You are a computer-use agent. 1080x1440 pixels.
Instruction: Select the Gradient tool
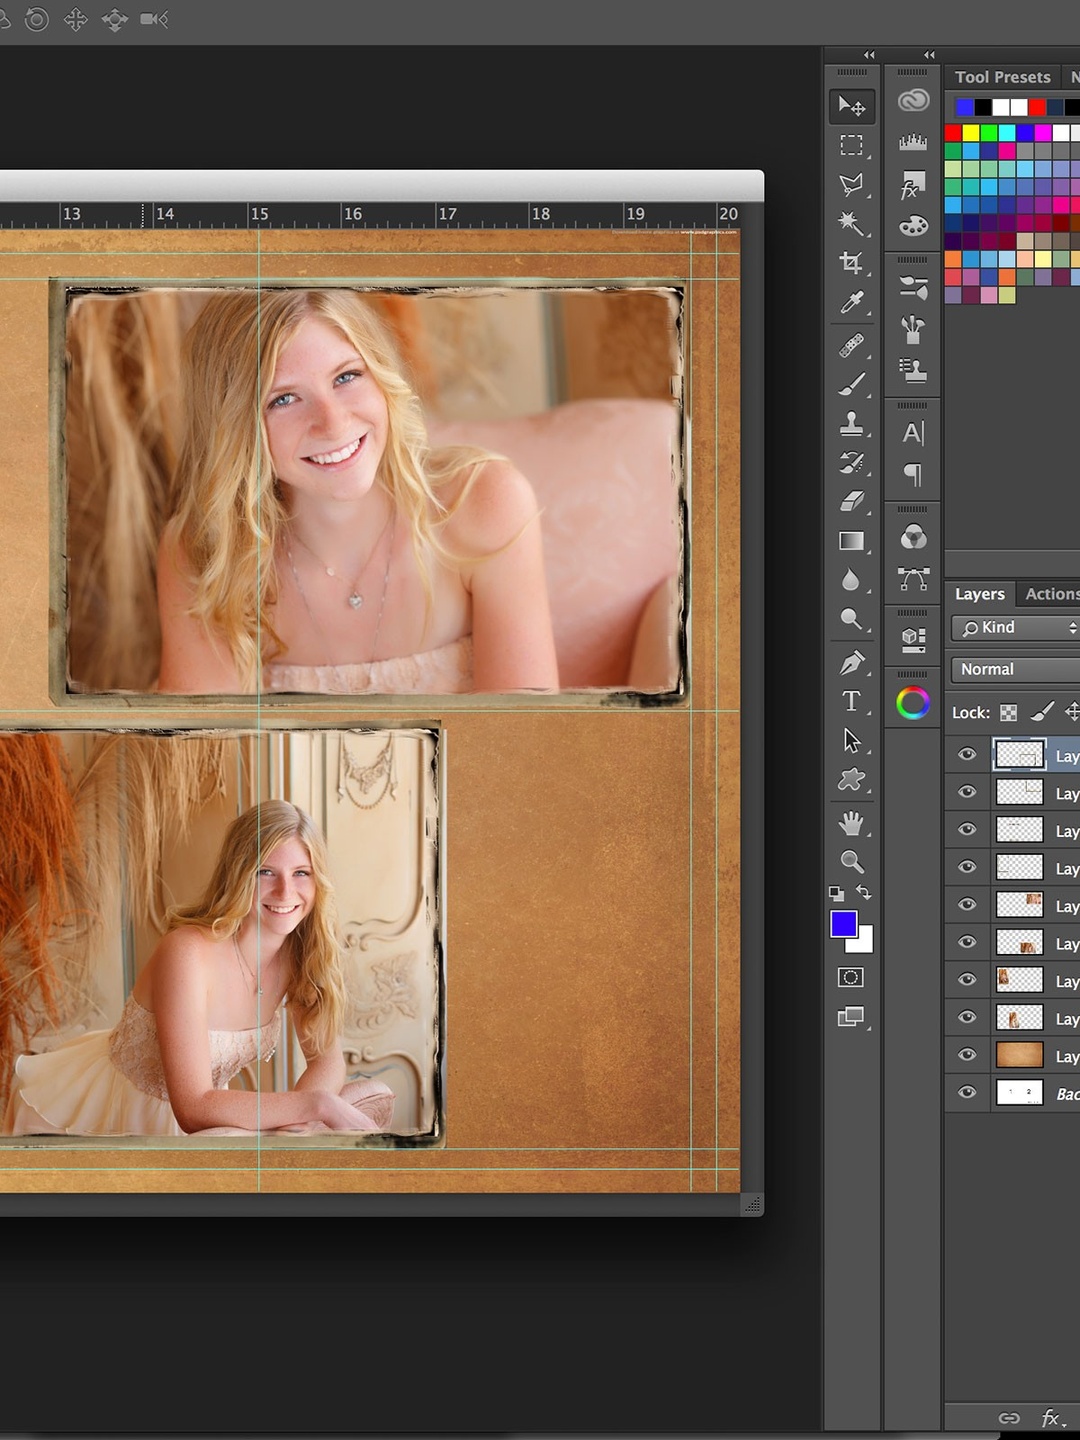click(x=852, y=541)
